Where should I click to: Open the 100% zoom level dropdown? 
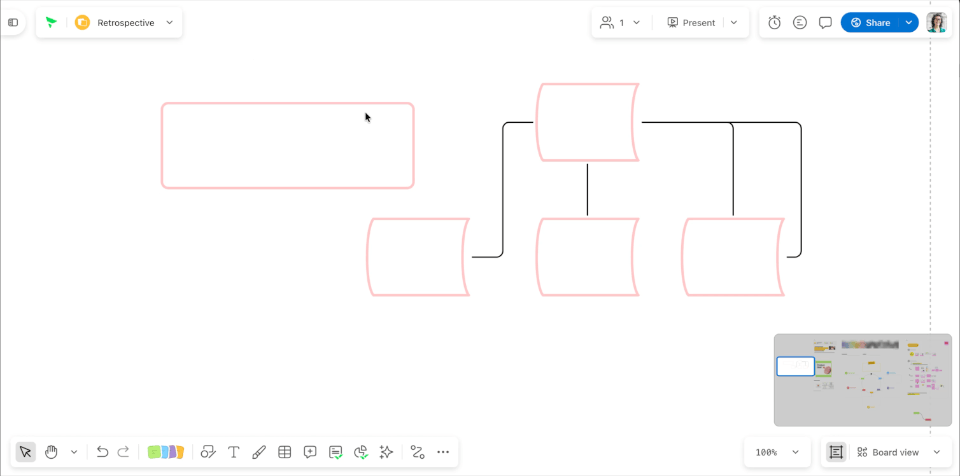pyautogui.click(x=777, y=452)
